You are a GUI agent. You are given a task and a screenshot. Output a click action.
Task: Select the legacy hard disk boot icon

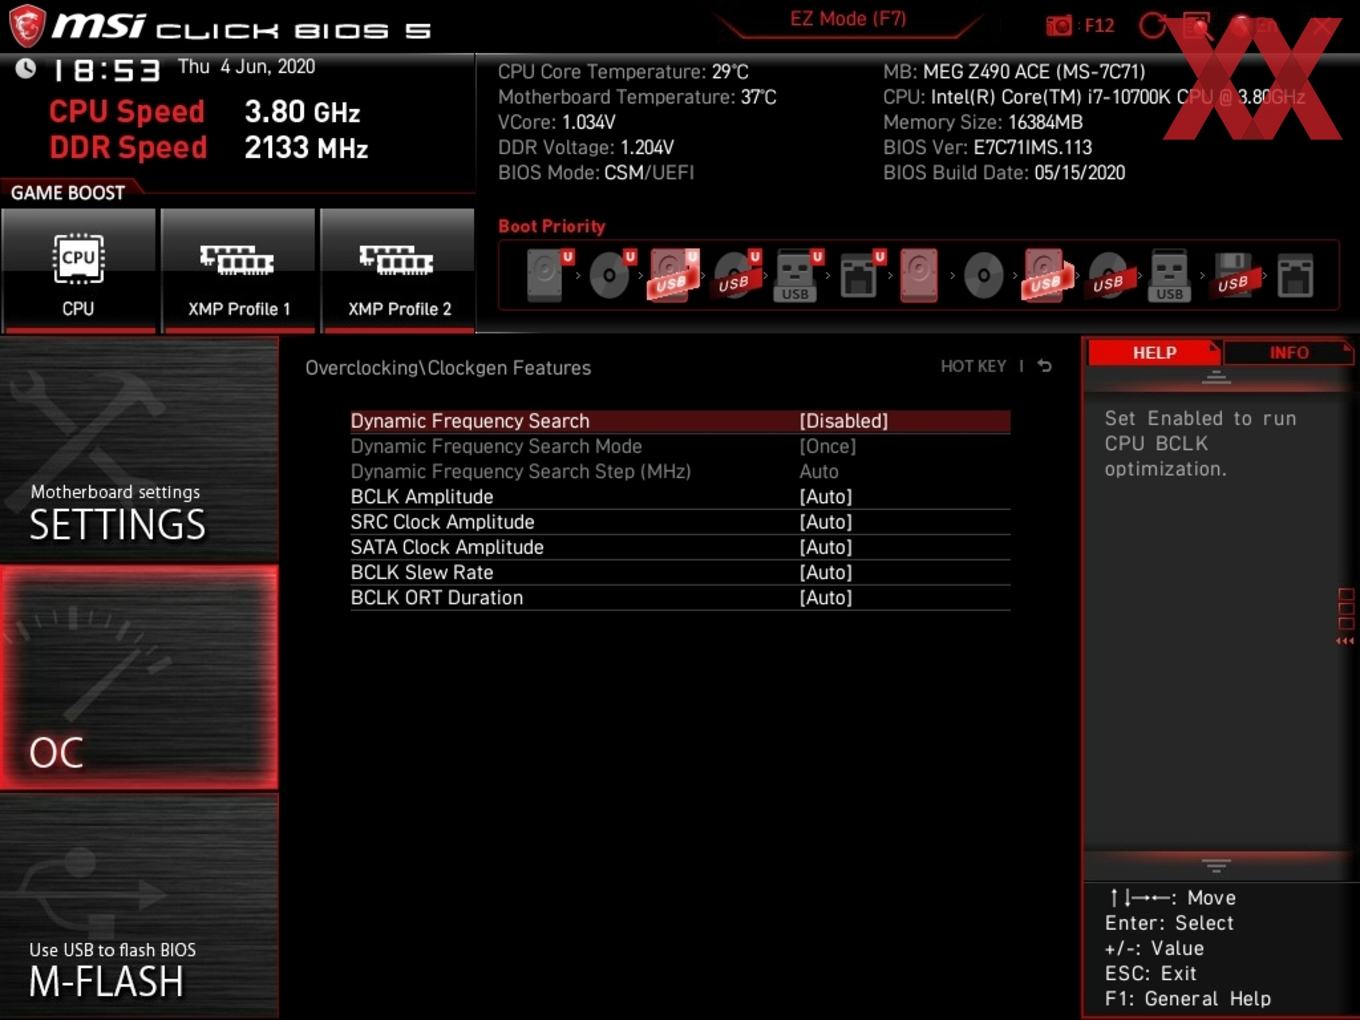(x=919, y=275)
